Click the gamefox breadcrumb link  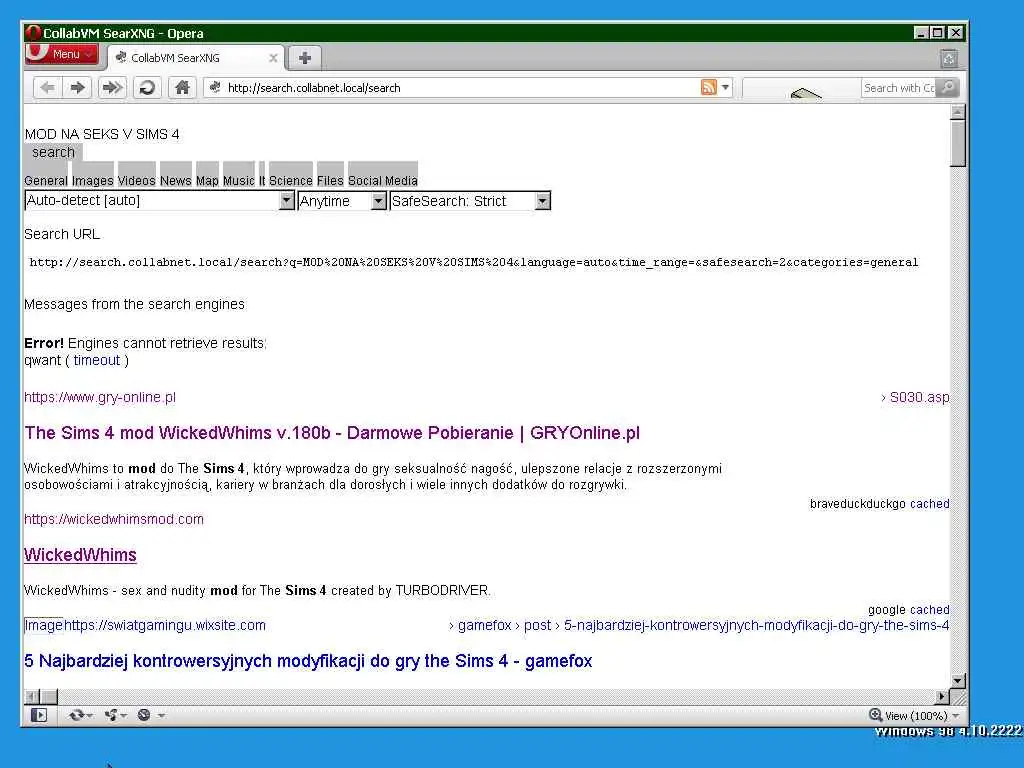pyautogui.click(x=485, y=625)
